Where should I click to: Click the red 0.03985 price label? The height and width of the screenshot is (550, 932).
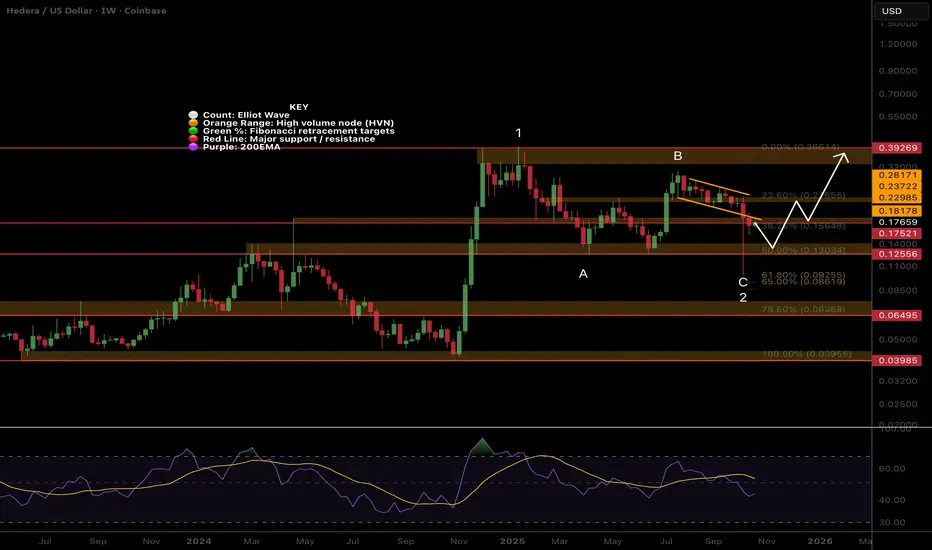click(898, 360)
